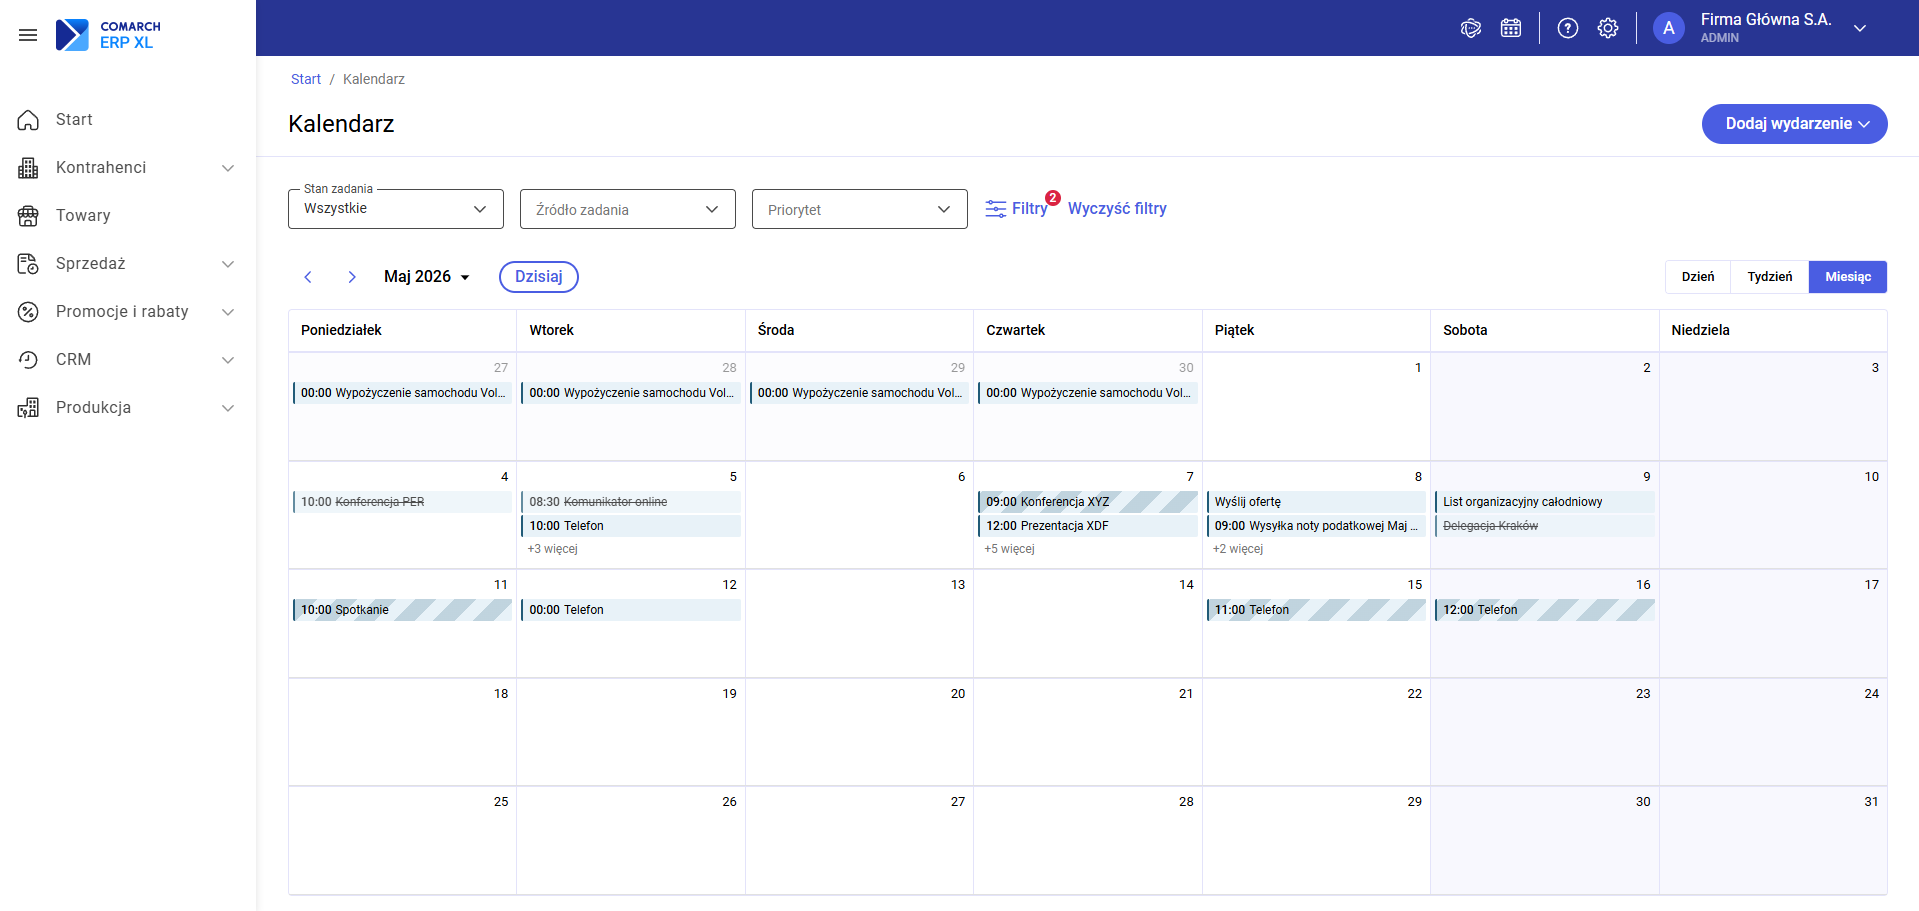Screen dimensions: 1919x911
Task: Switch calendar to Tydzień view
Action: point(1770,277)
